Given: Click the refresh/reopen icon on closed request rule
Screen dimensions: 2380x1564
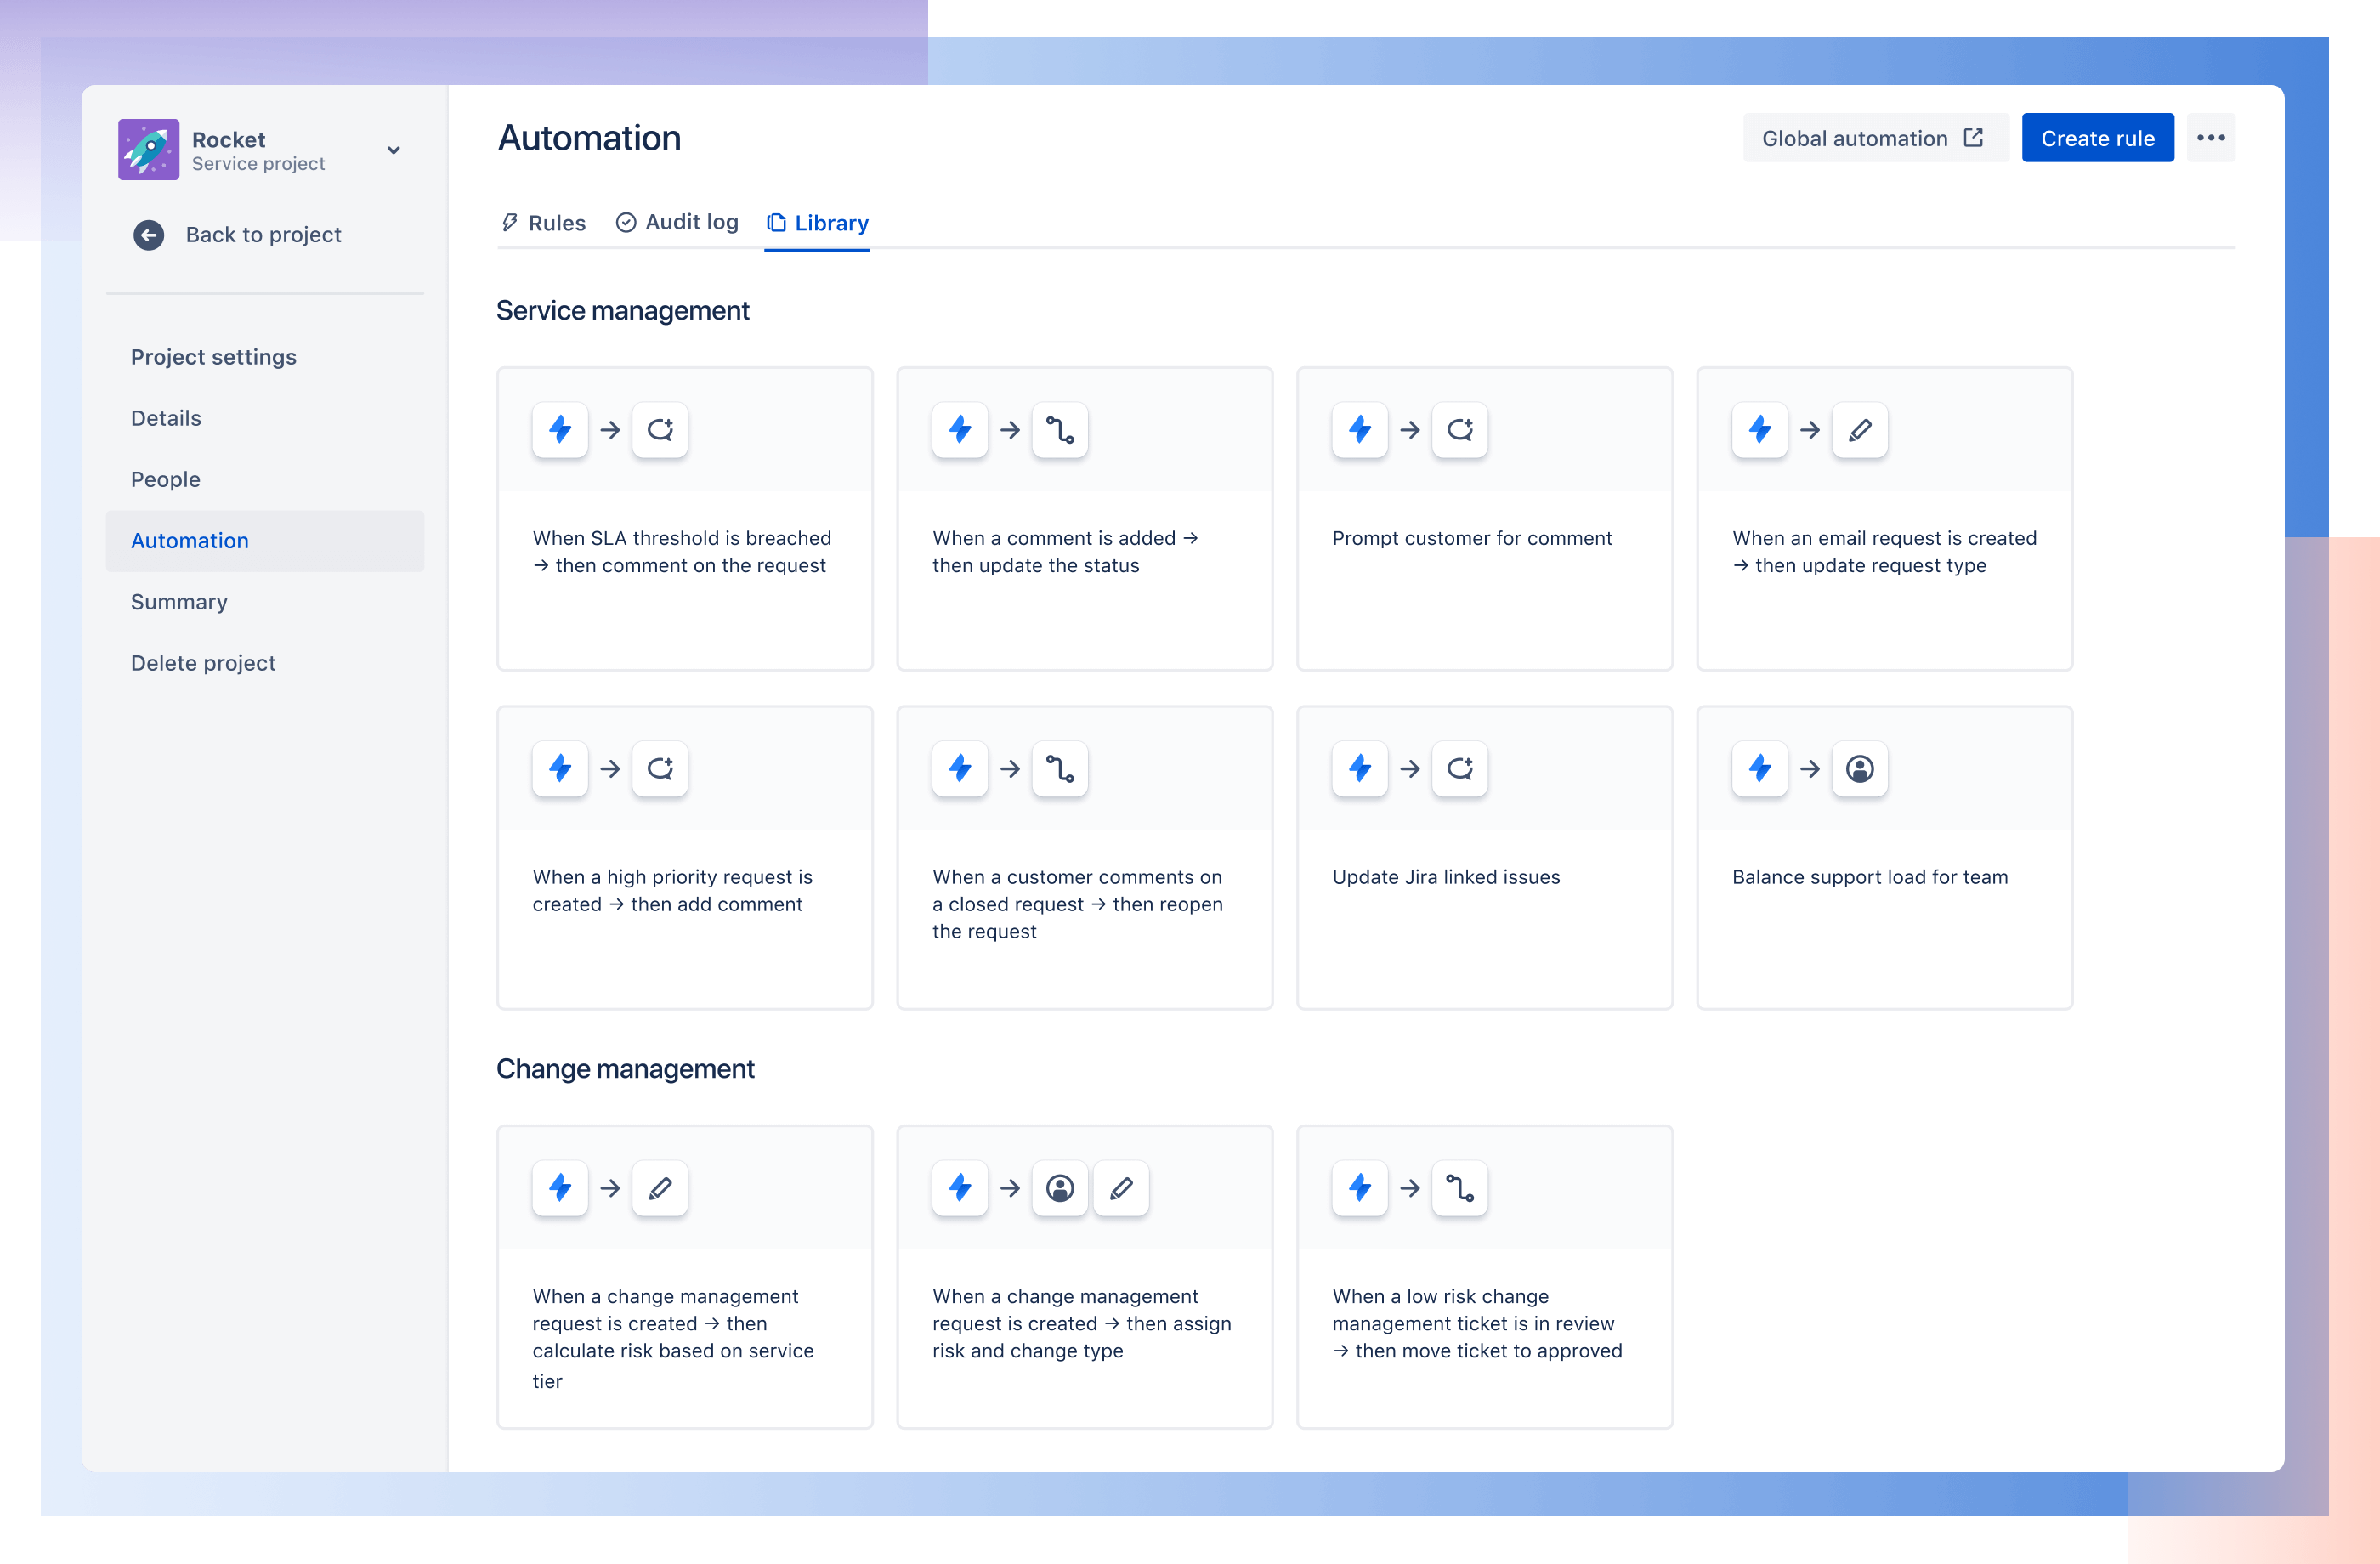Looking at the screenshot, I should [1059, 768].
